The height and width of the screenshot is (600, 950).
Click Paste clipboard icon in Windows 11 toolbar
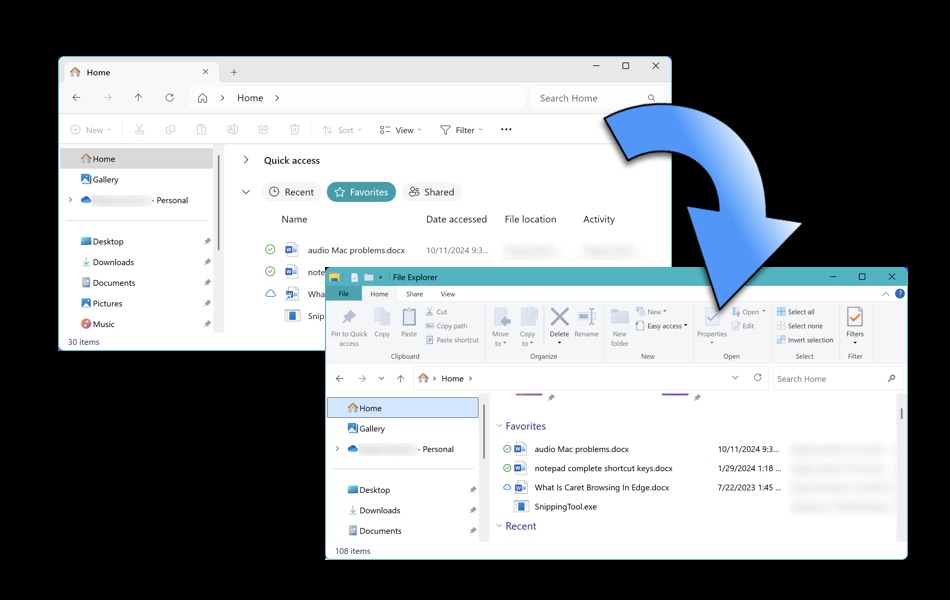(x=201, y=130)
